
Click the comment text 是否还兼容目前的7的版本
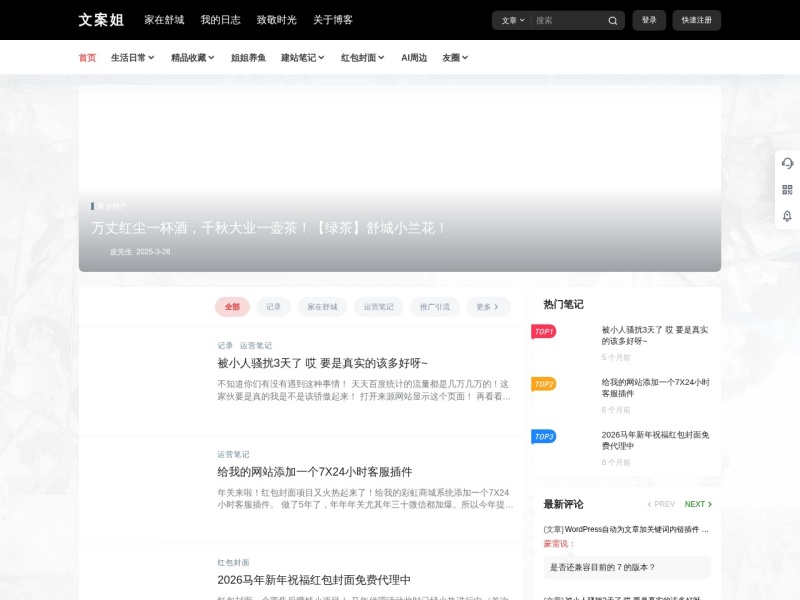(x=602, y=567)
